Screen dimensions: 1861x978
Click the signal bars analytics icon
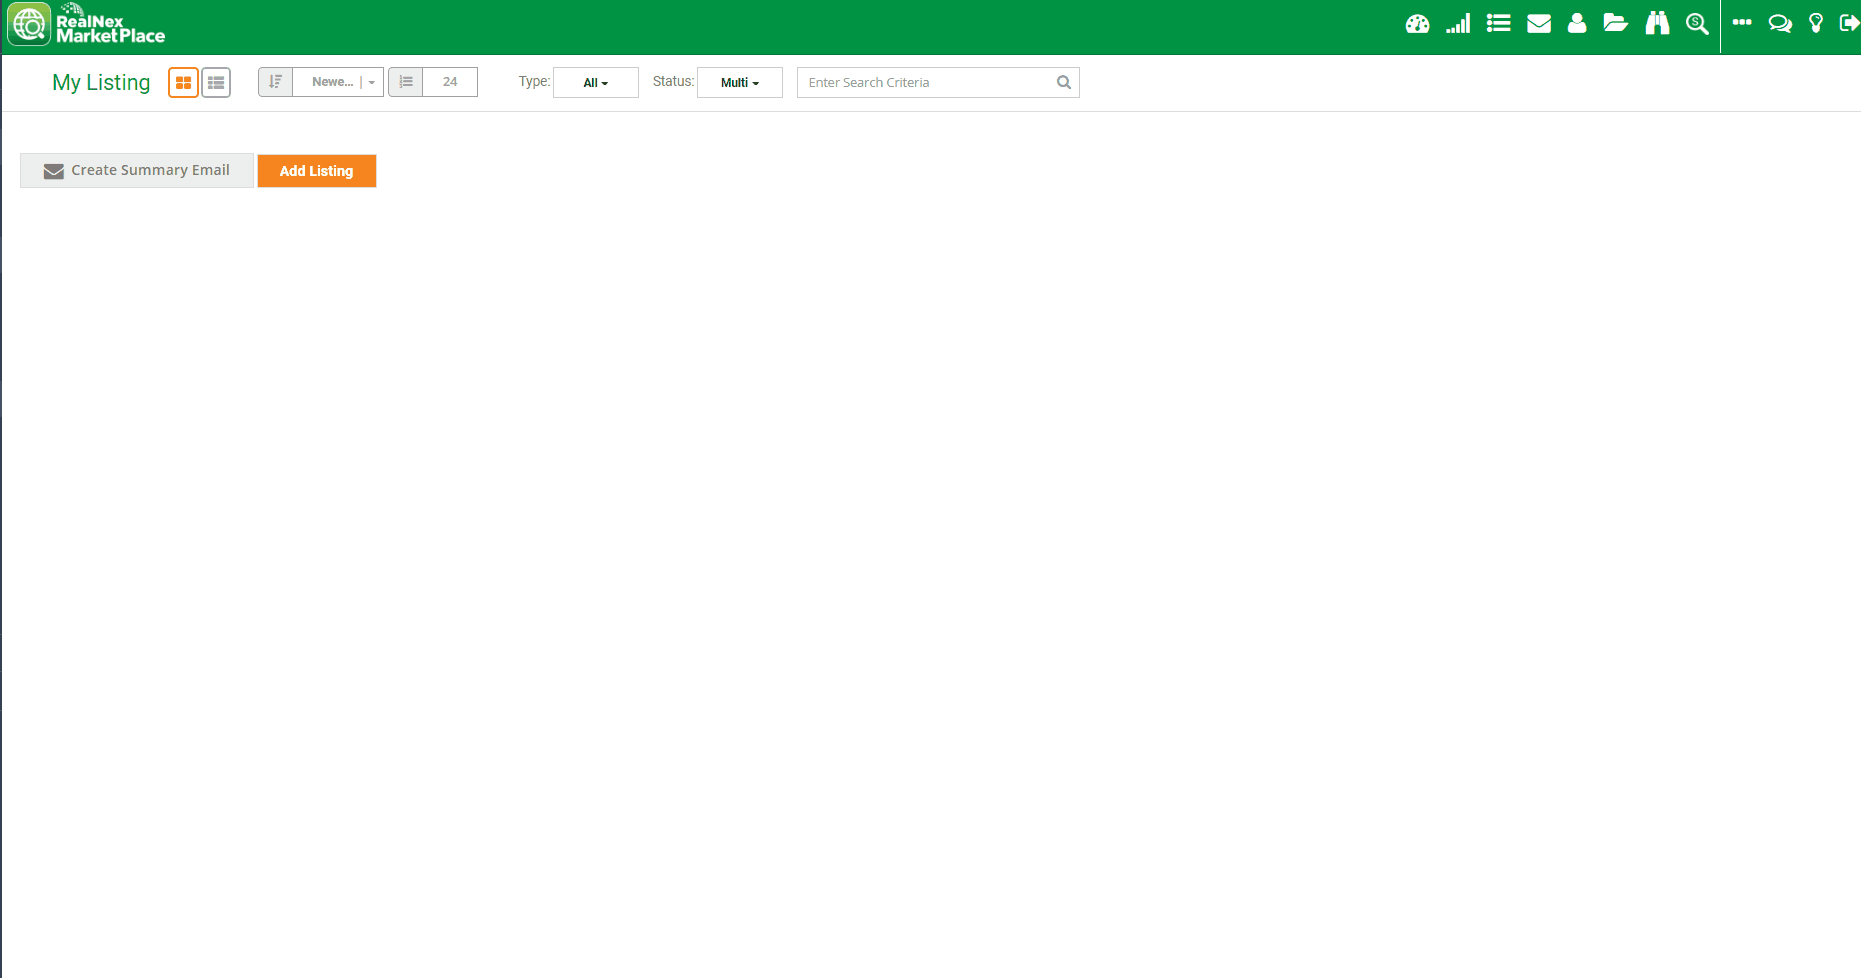coord(1458,24)
